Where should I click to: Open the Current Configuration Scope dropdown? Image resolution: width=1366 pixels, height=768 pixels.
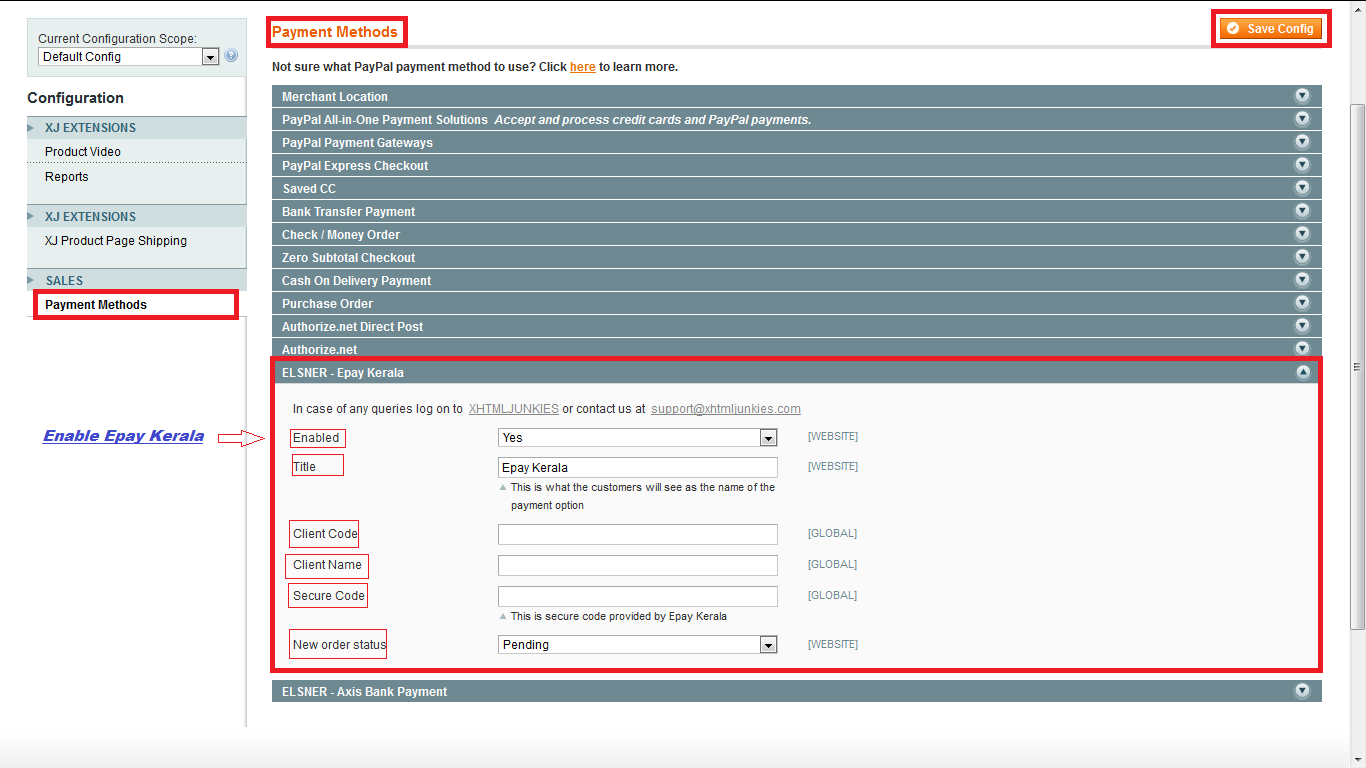(128, 57)
